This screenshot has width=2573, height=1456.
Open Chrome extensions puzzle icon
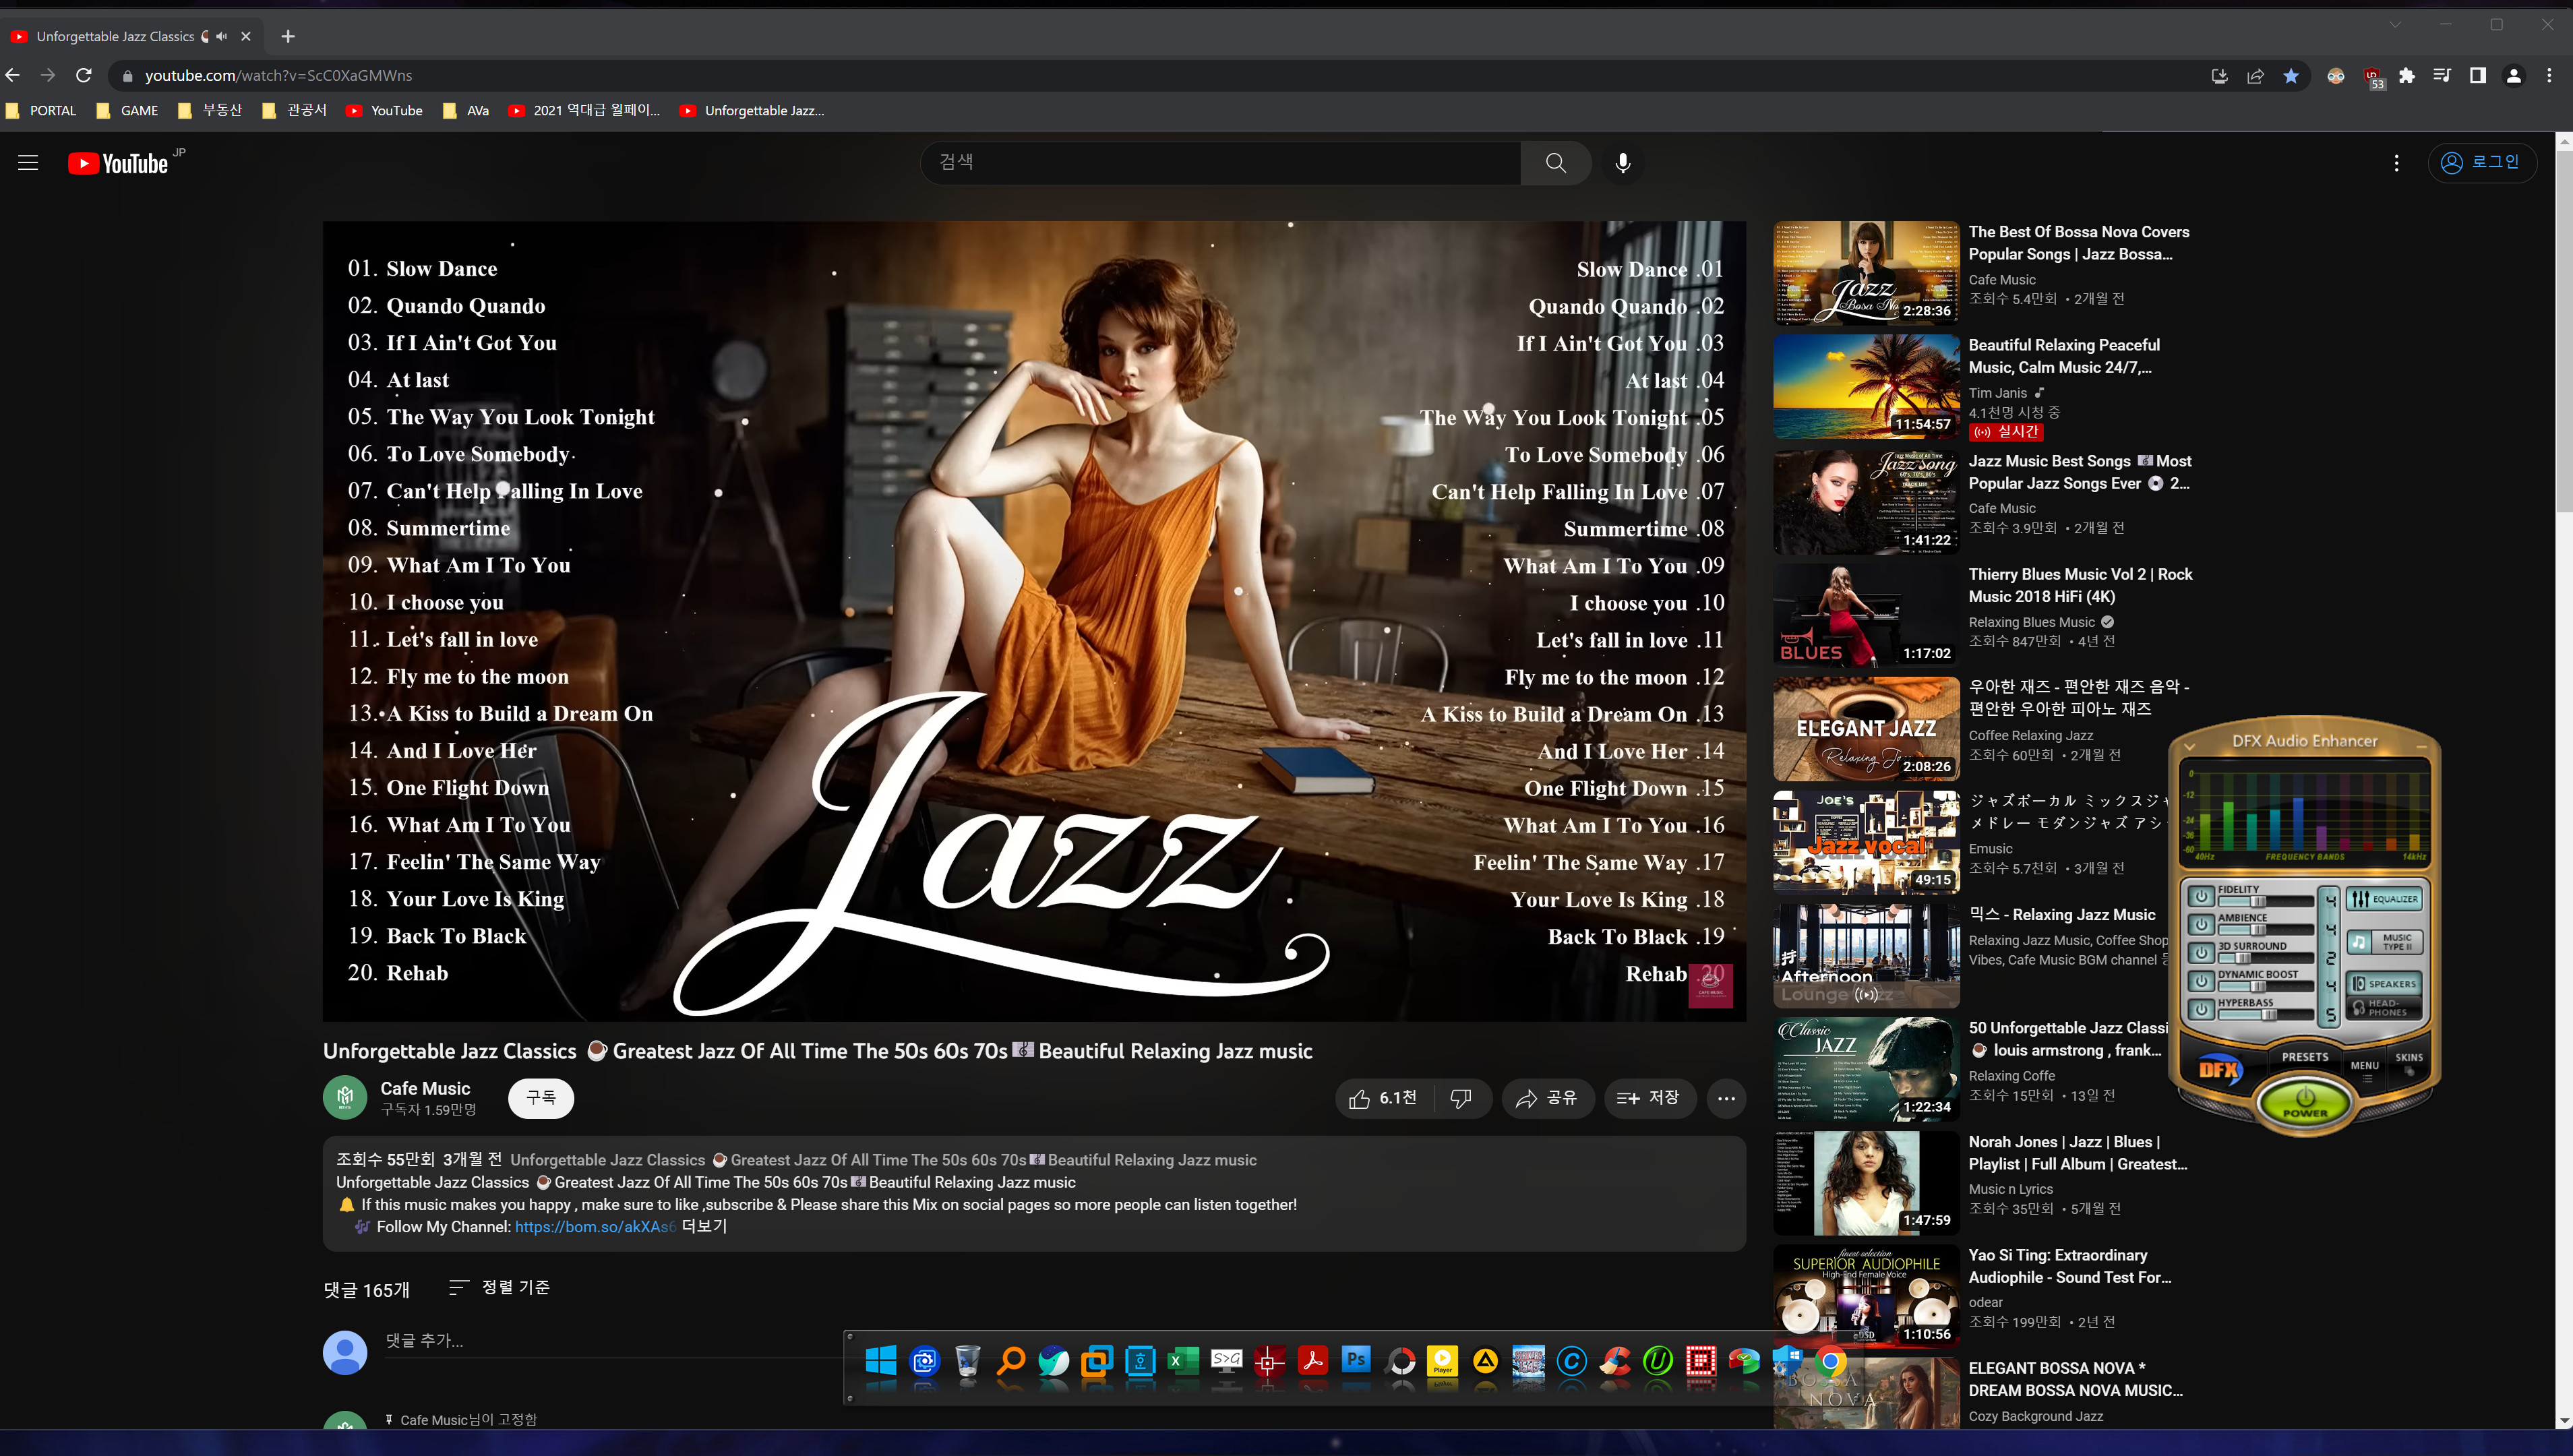[2407, 76]
